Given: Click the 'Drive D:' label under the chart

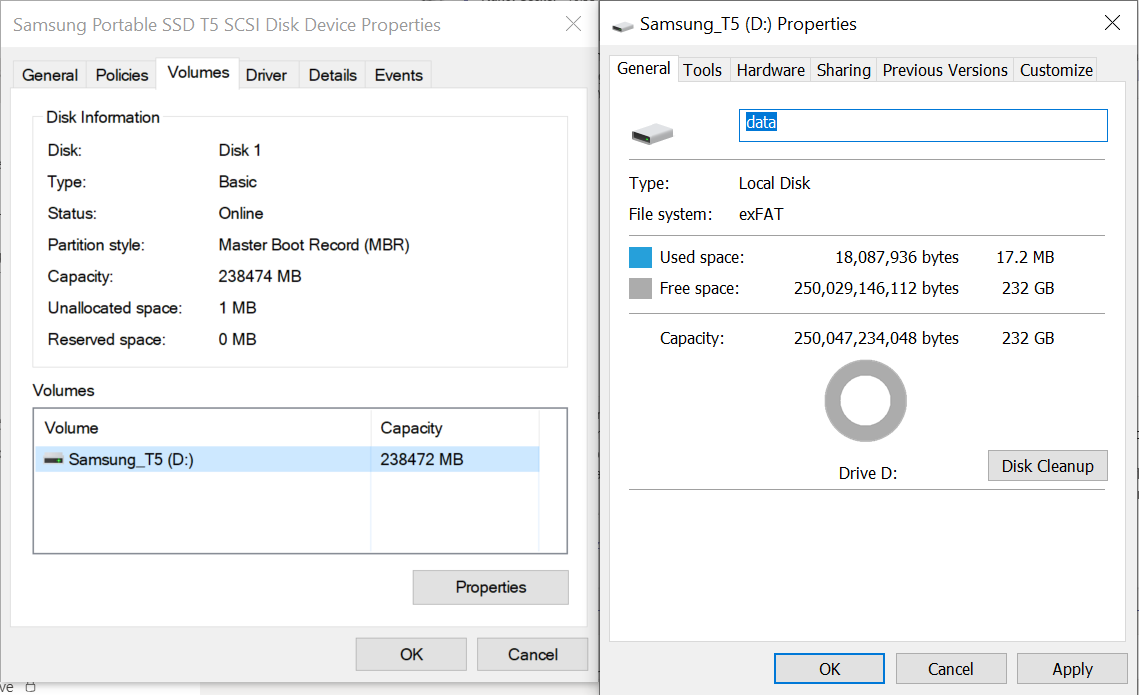Looking at the screenshot, I should 868,473.
